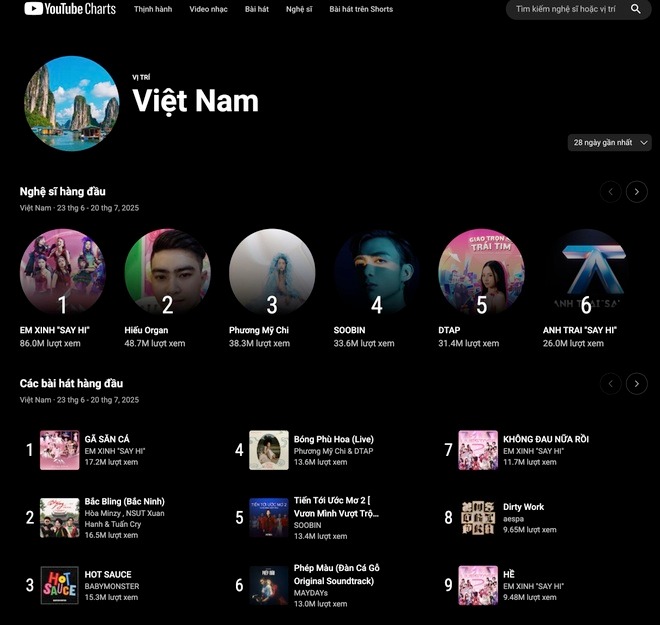660x625 pixels.
Task: Go to next top artists page arrow
Action: pyautogui.click(x=636, y=191)
